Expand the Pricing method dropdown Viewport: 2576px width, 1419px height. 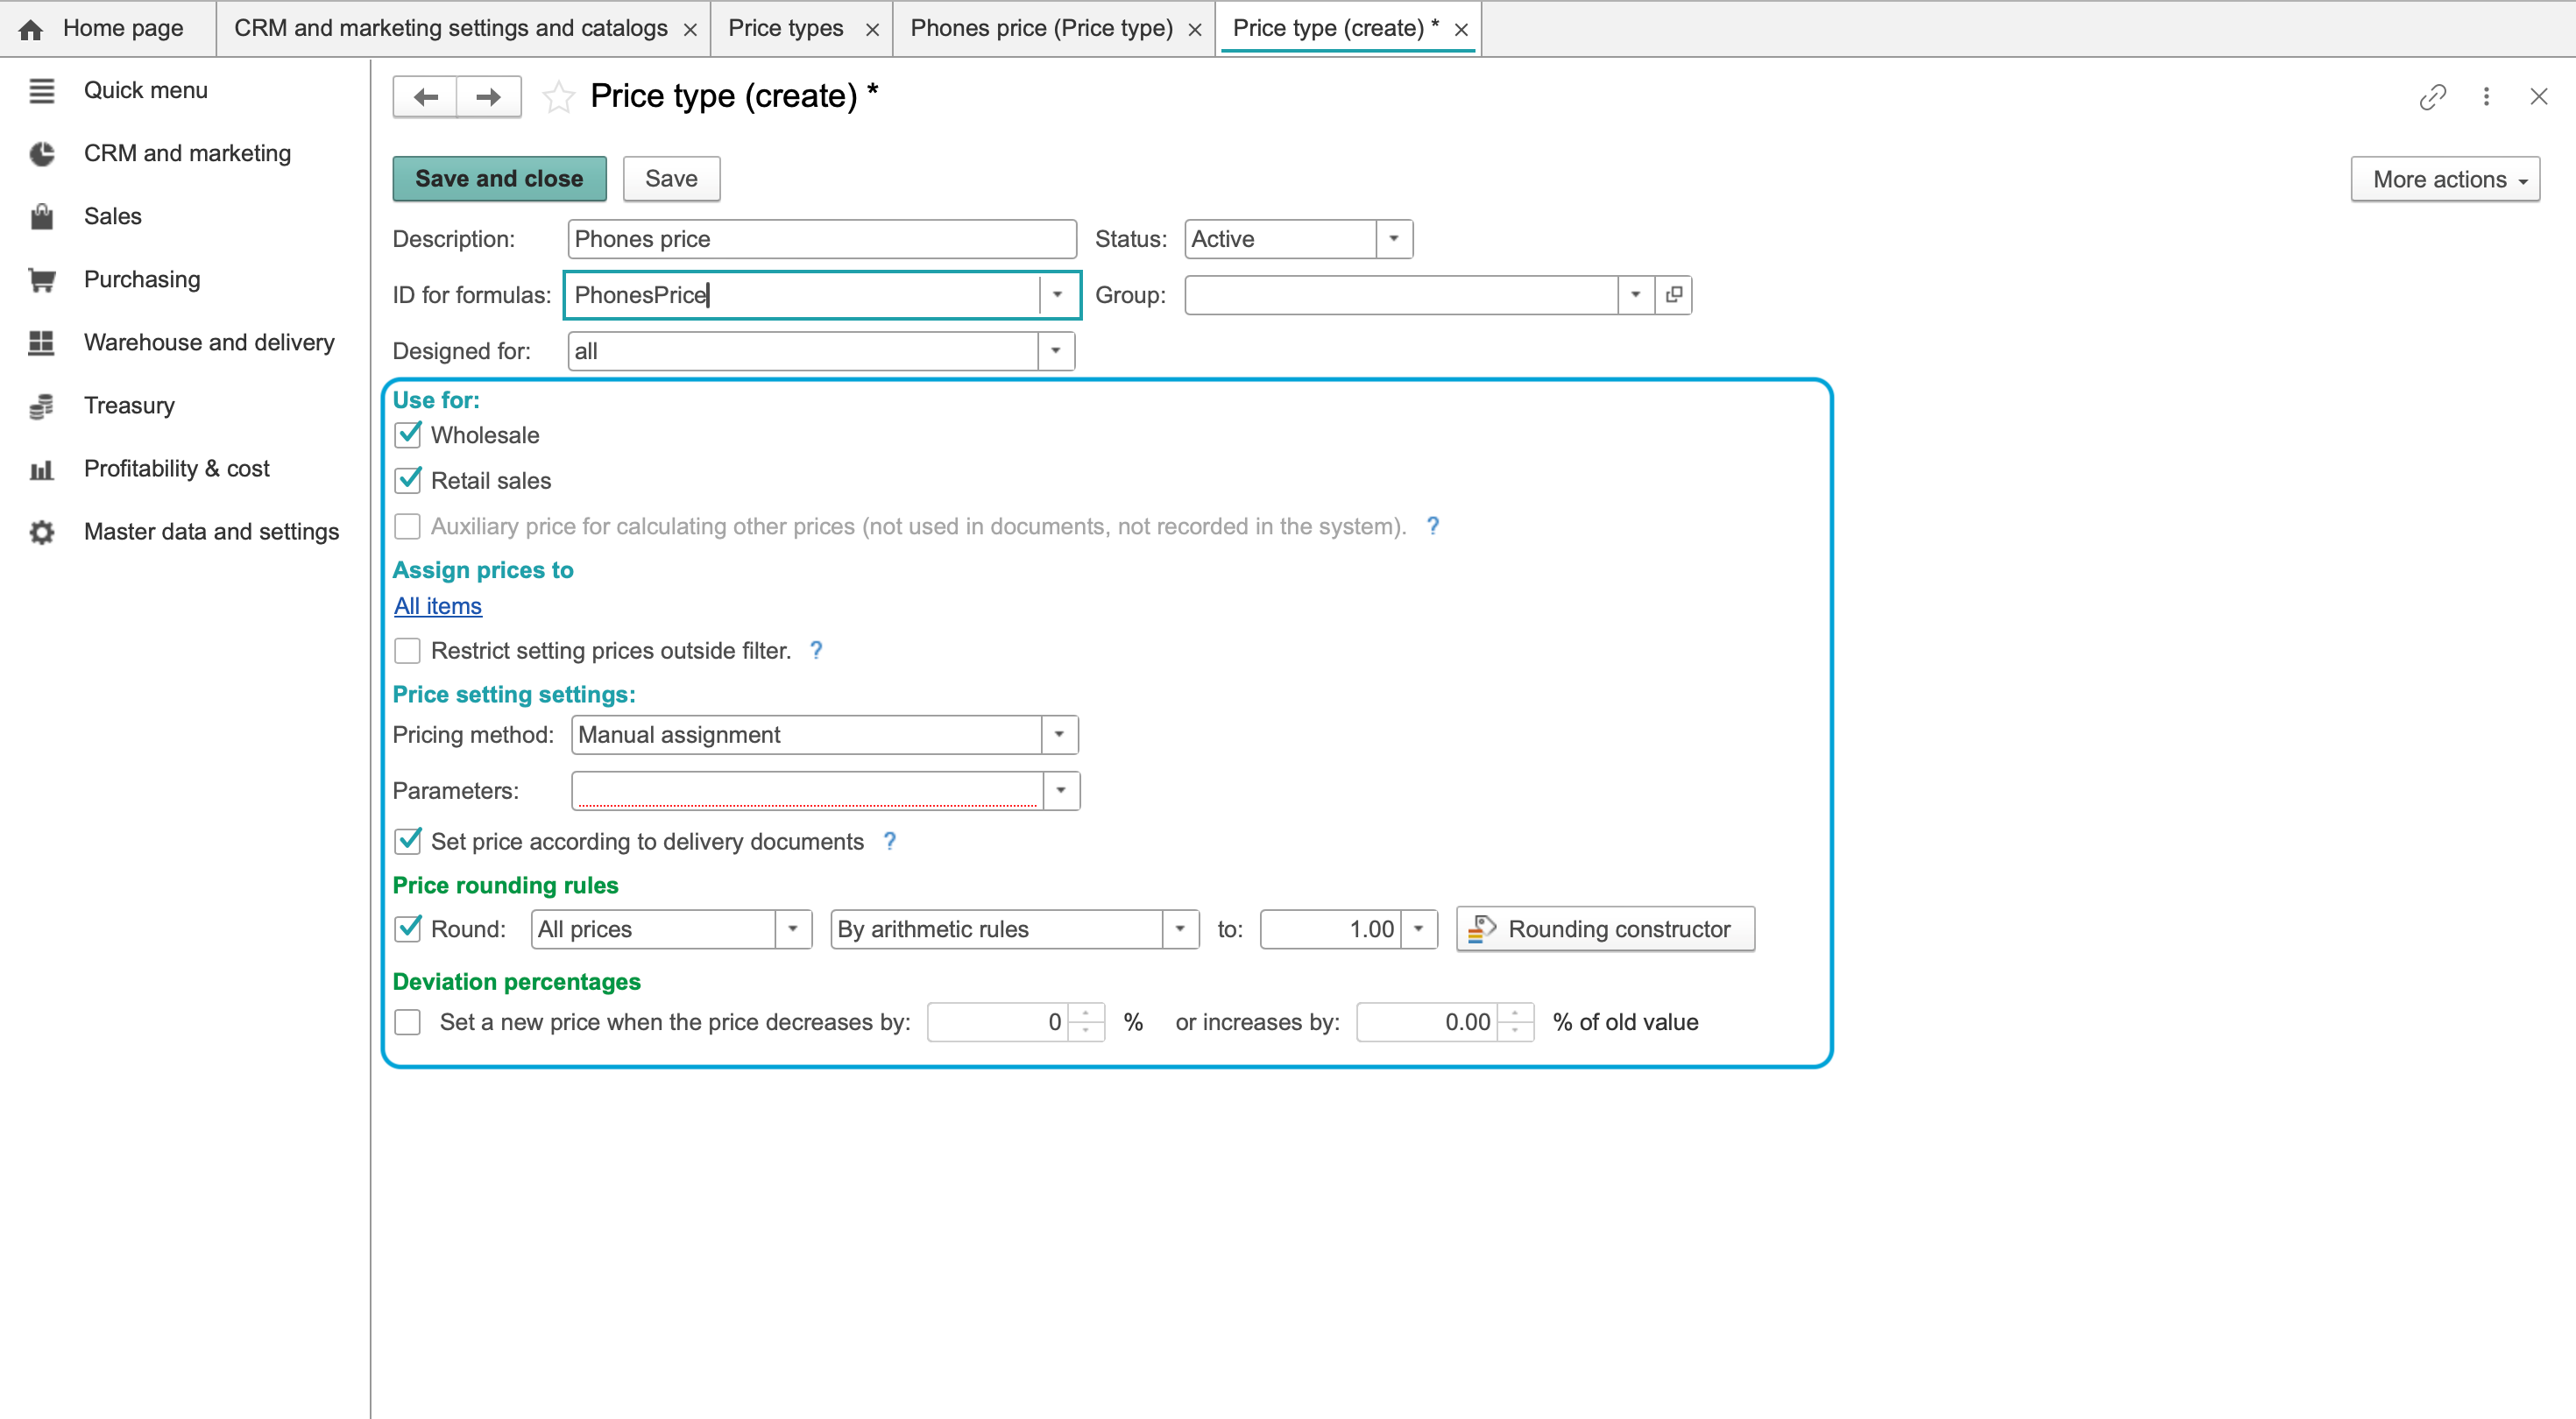point(1059,735)
